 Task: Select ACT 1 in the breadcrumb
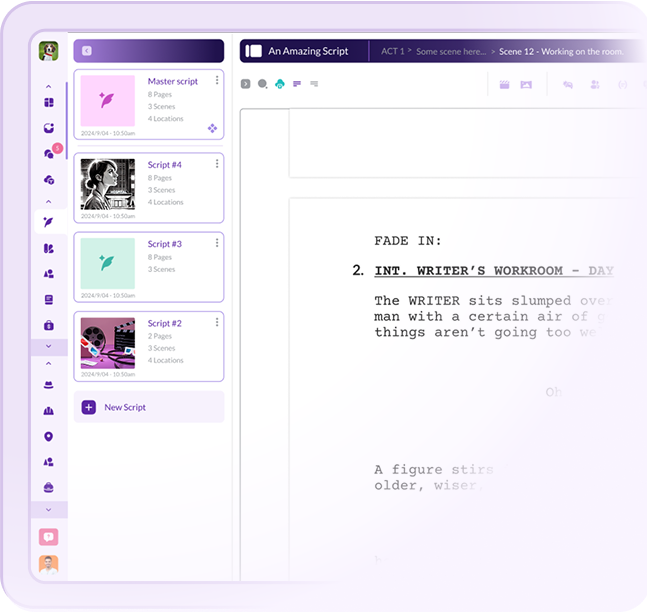point(393,51)
